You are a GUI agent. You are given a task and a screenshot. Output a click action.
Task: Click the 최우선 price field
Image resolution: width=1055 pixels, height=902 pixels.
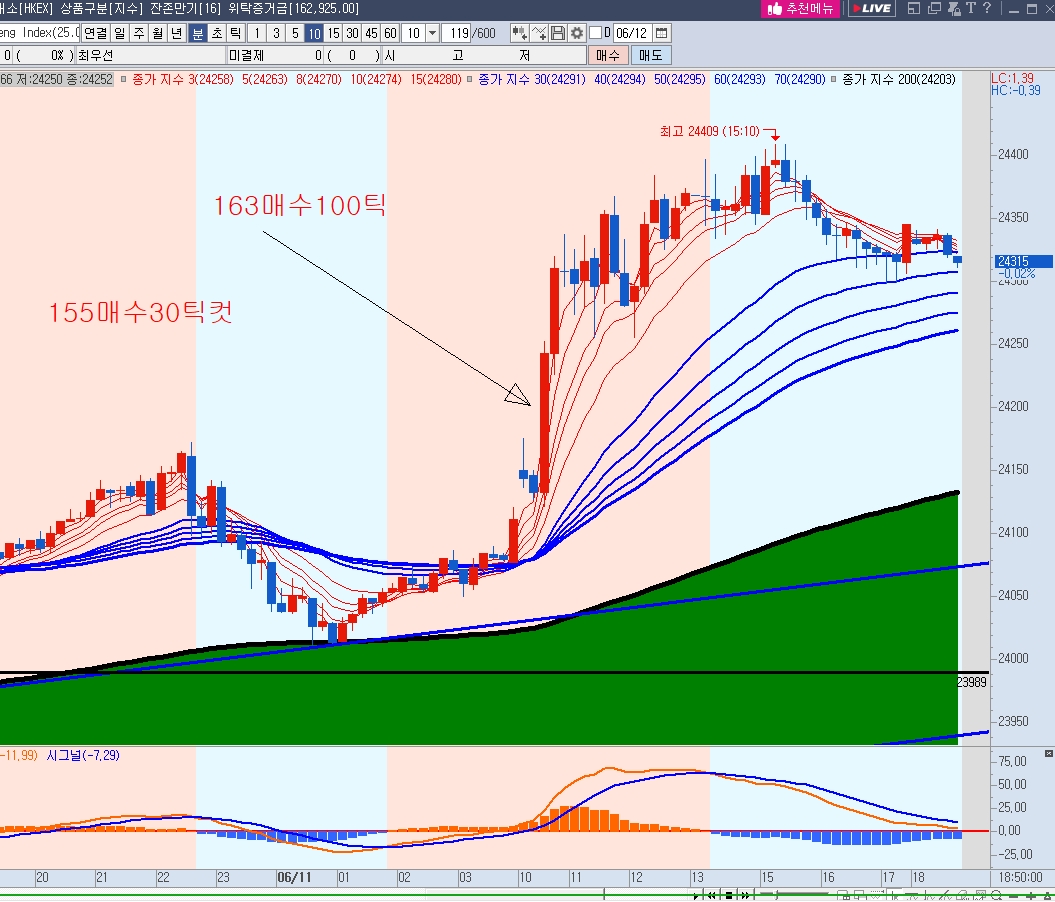(x=151, y=55)
